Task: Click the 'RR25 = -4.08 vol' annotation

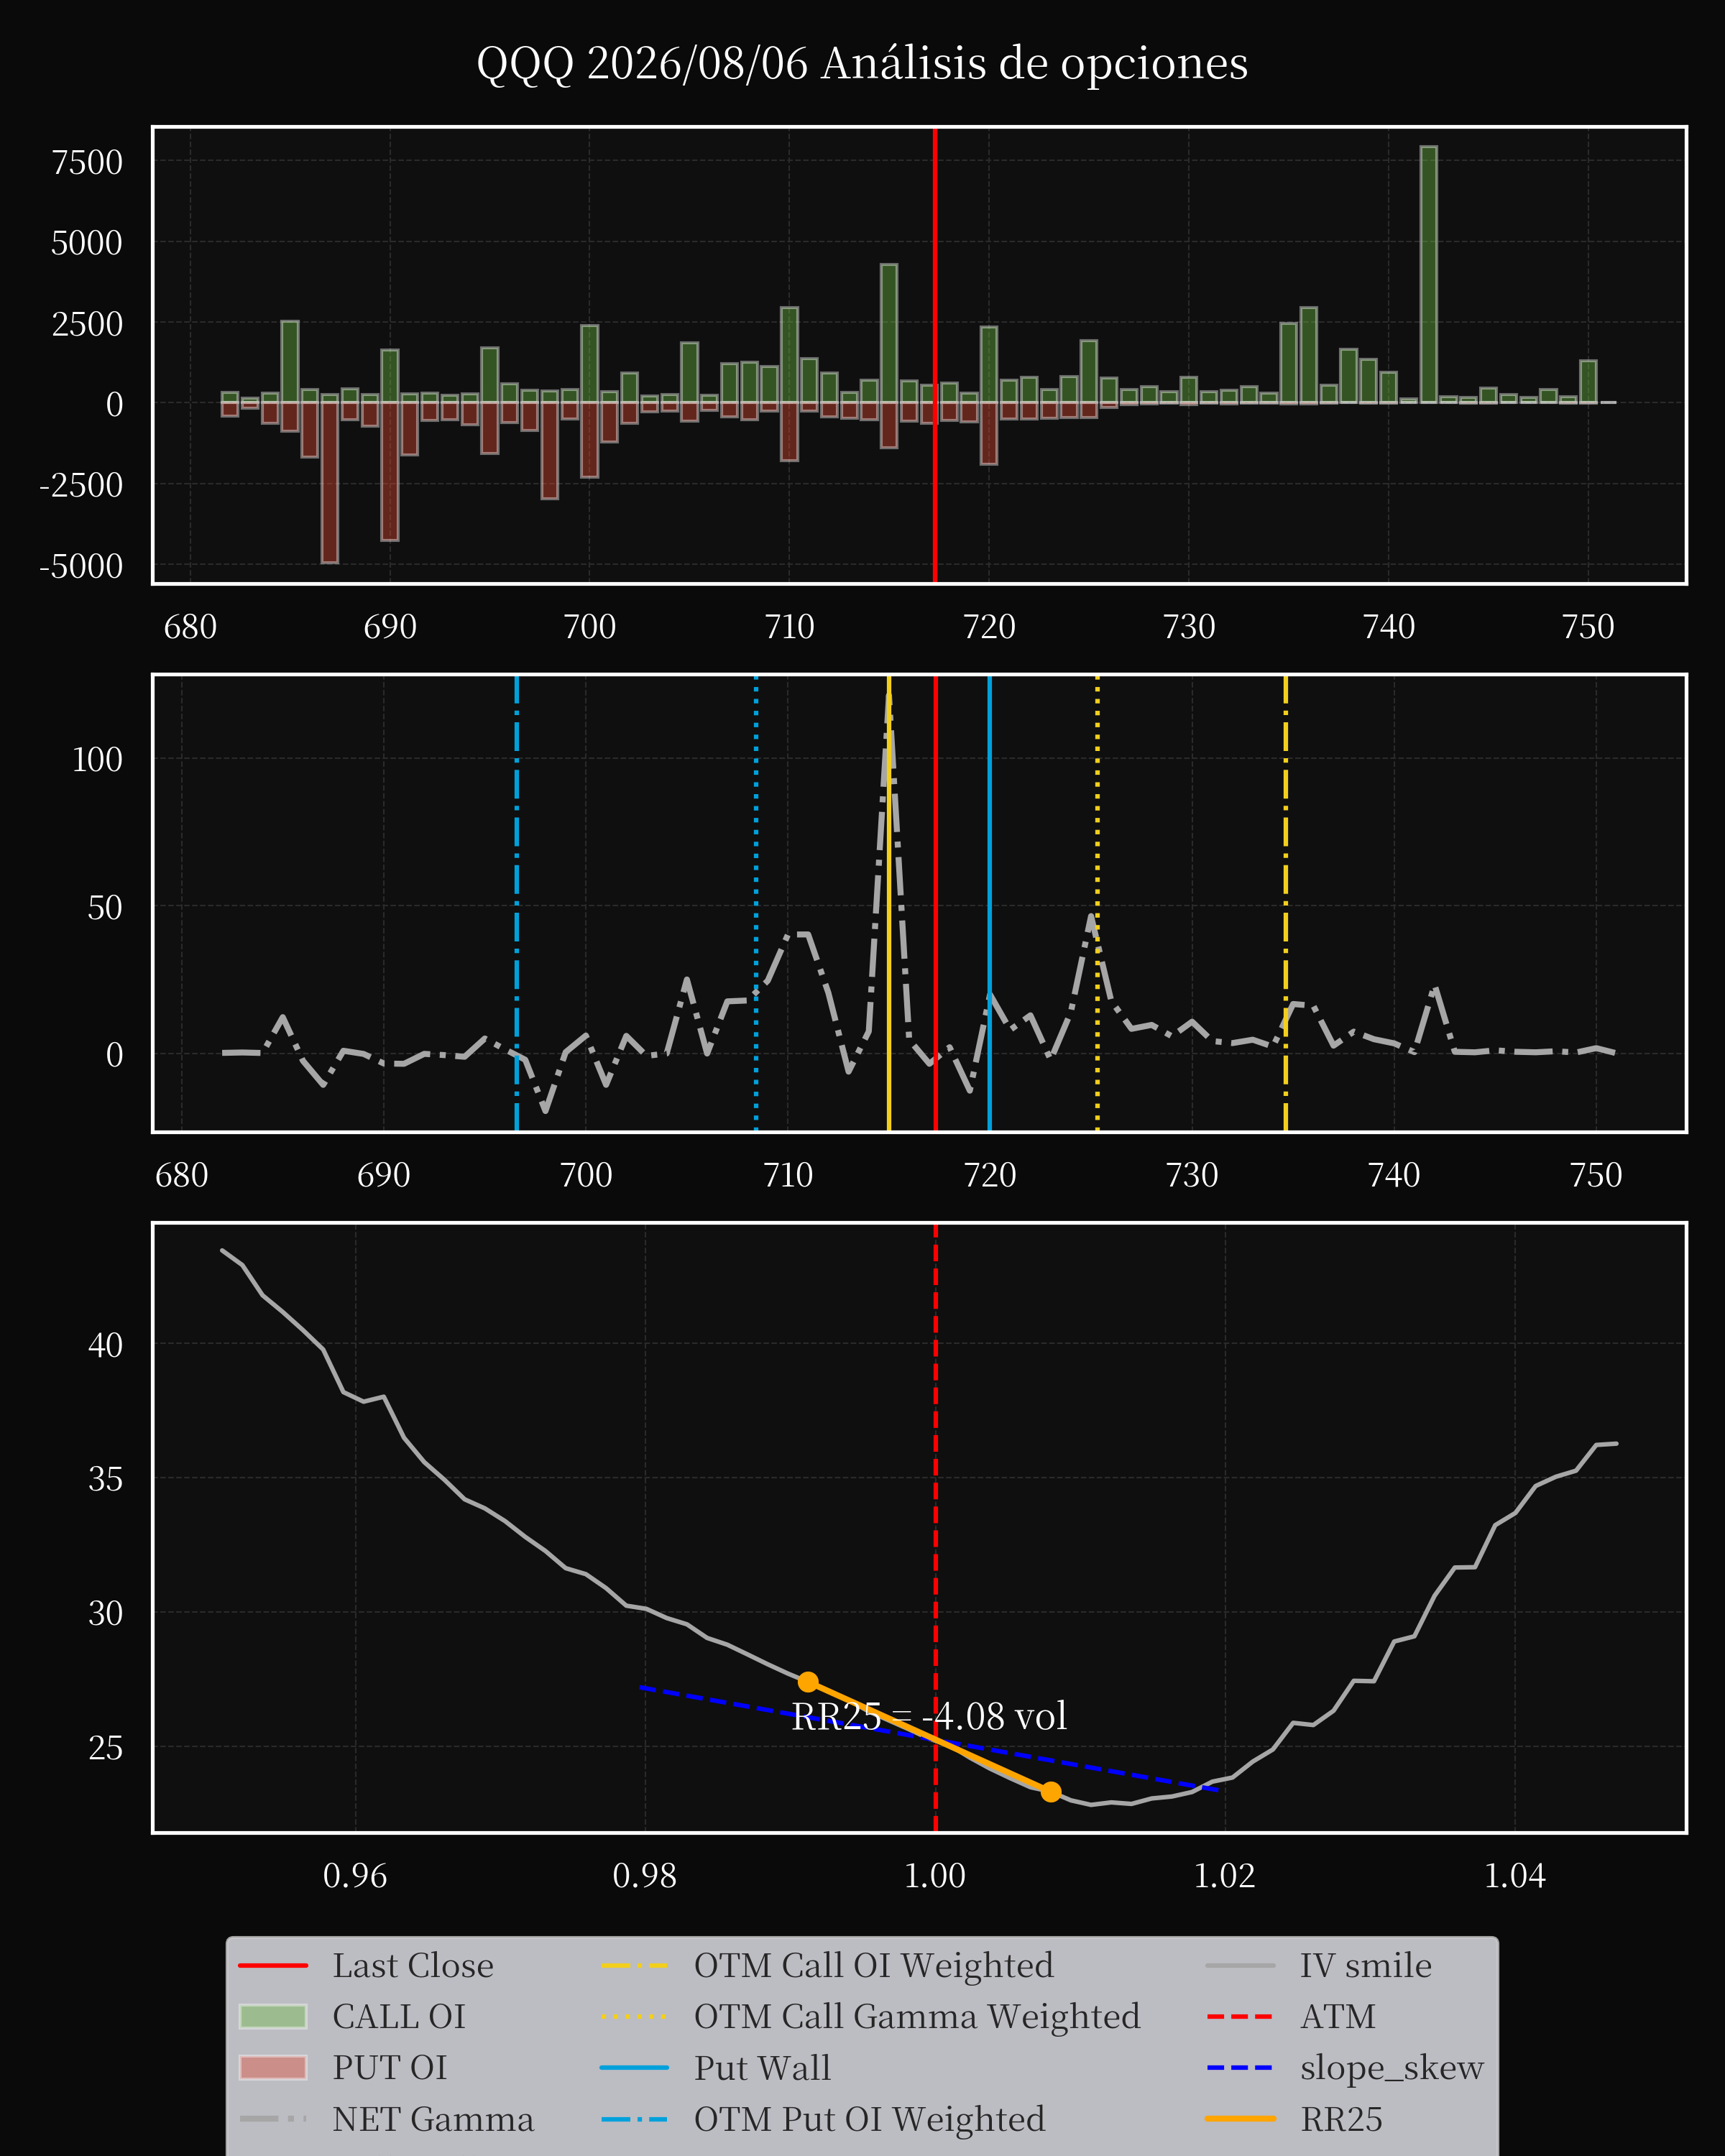Action: click(929, 1717)
